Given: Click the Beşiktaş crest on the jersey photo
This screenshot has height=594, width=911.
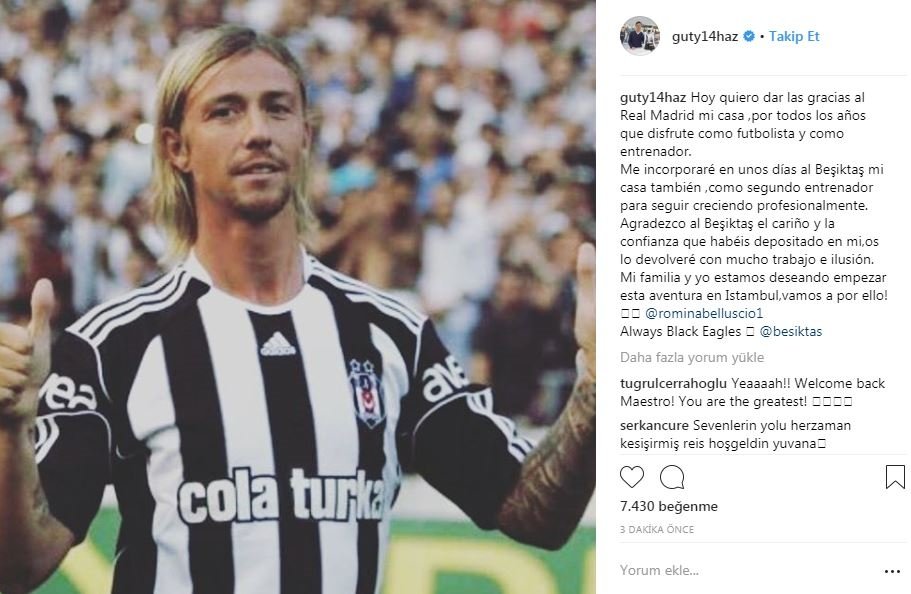Looking at the screenshot, I should click(x=367, y=392).
